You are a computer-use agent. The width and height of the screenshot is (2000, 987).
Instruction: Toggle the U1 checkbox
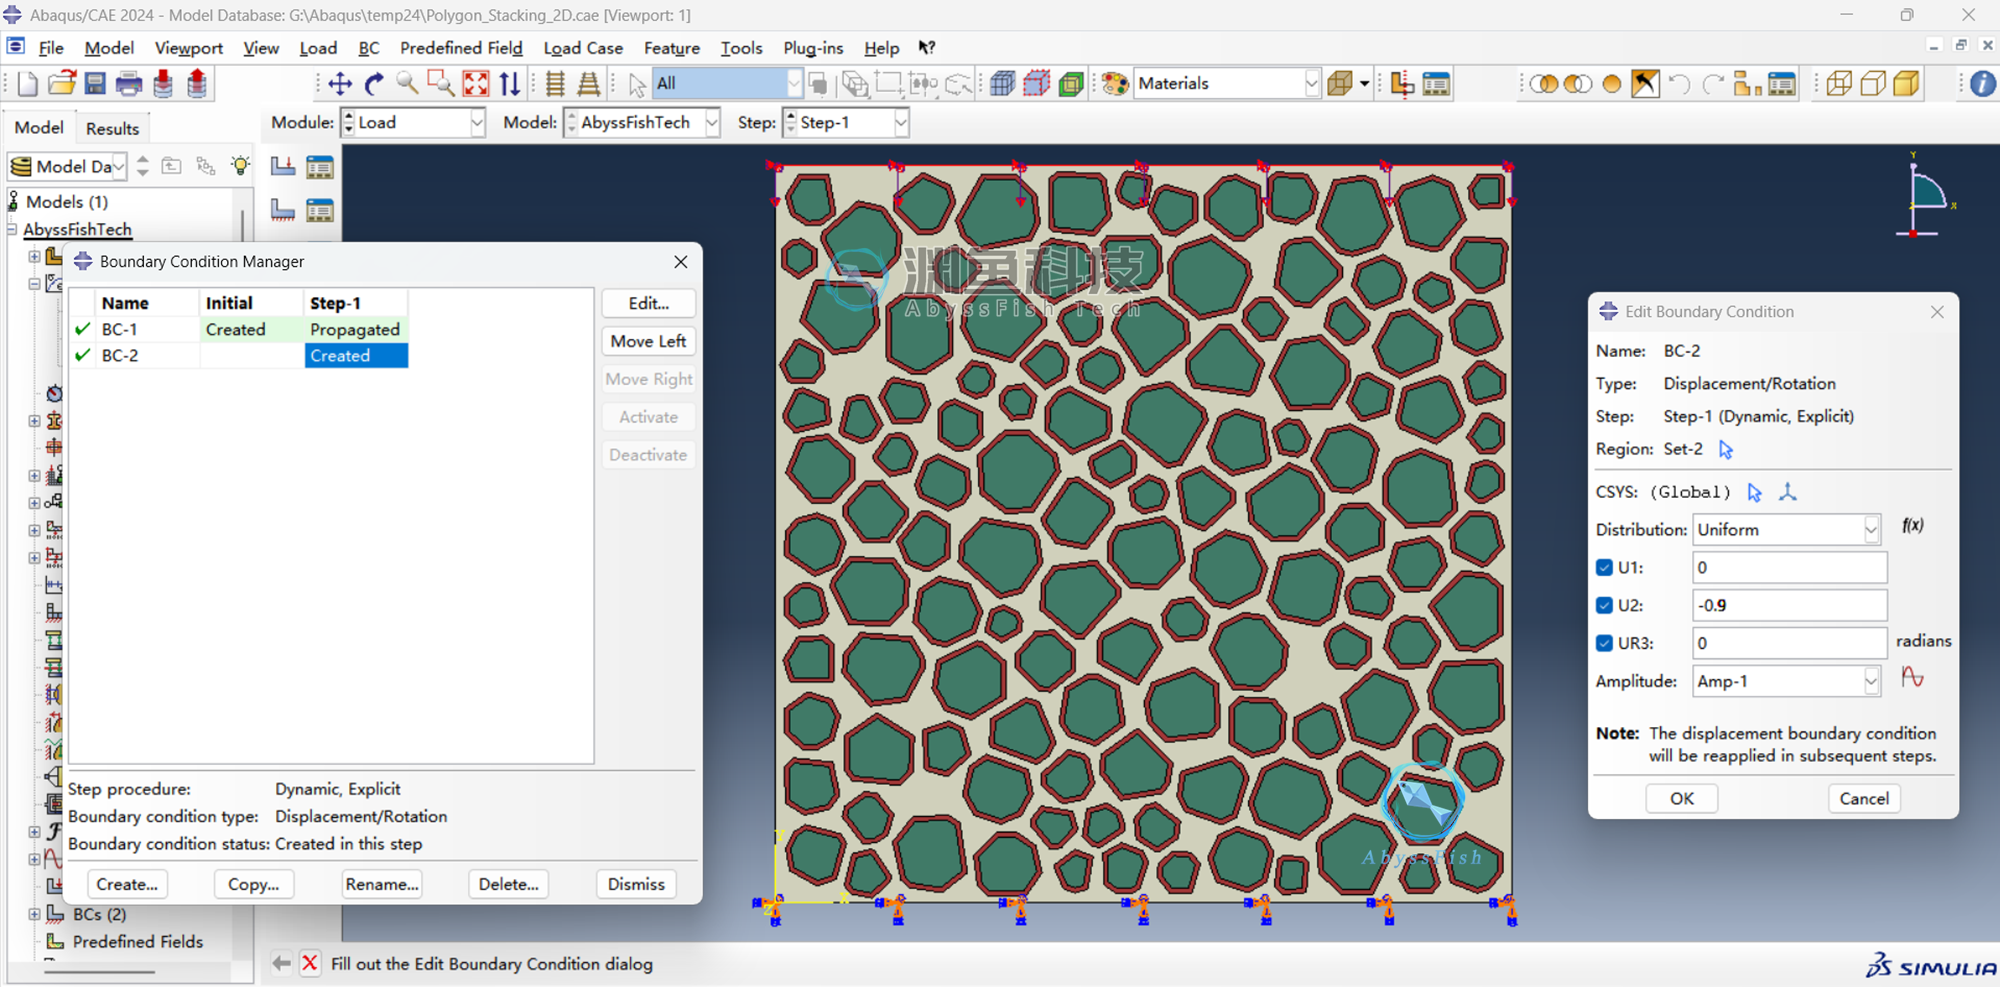1605,568
